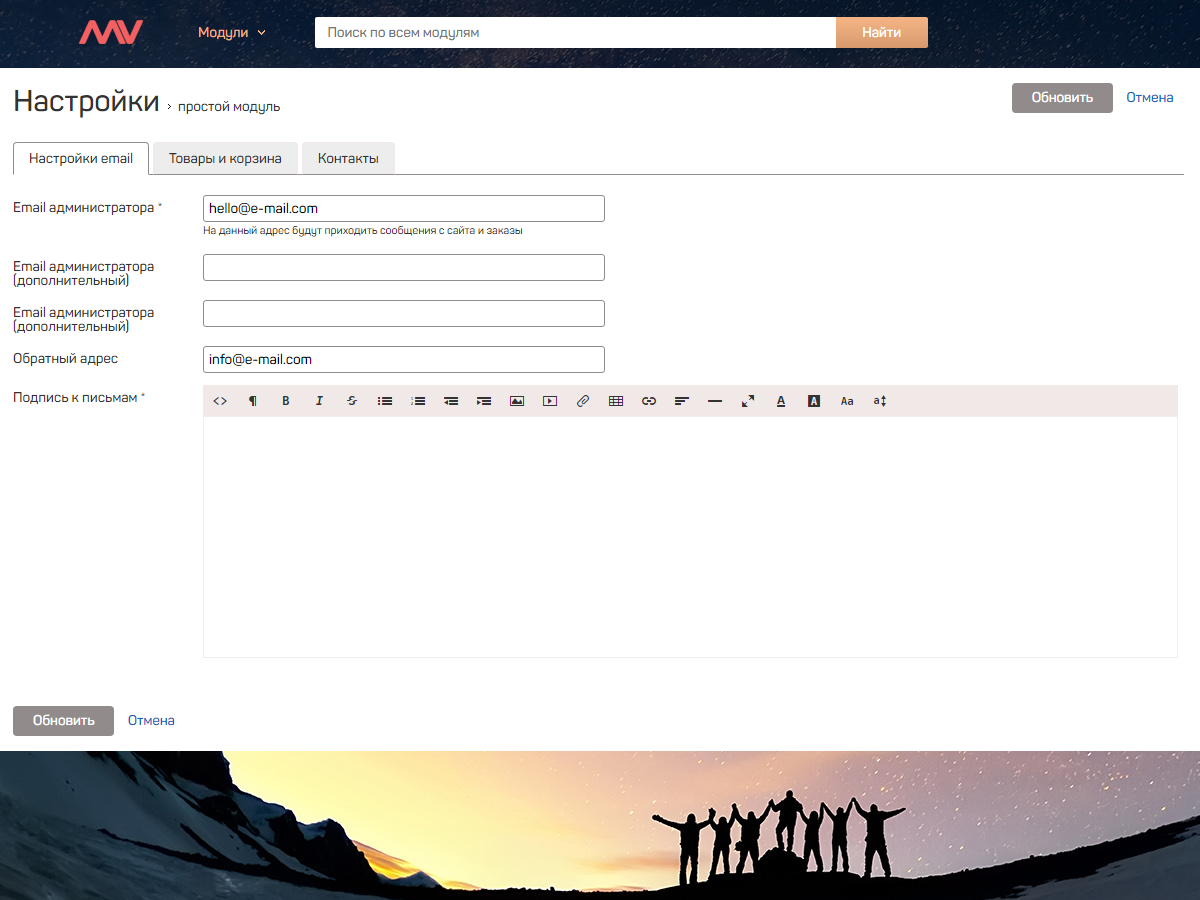Insert an image into the signature
This screenshot has width=1200, height=900.
pos(517,401)
